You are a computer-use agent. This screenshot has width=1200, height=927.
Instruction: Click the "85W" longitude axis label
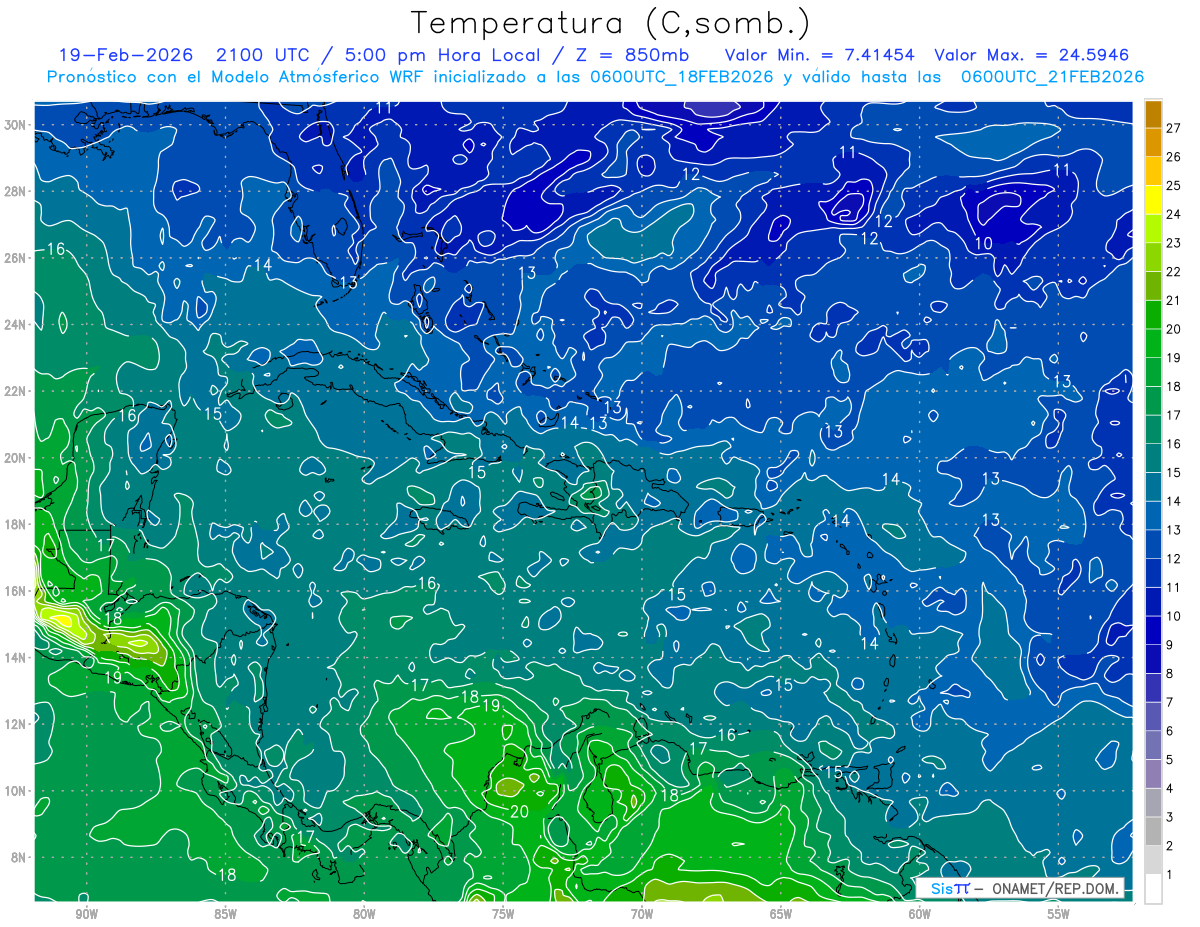[225, 914]
